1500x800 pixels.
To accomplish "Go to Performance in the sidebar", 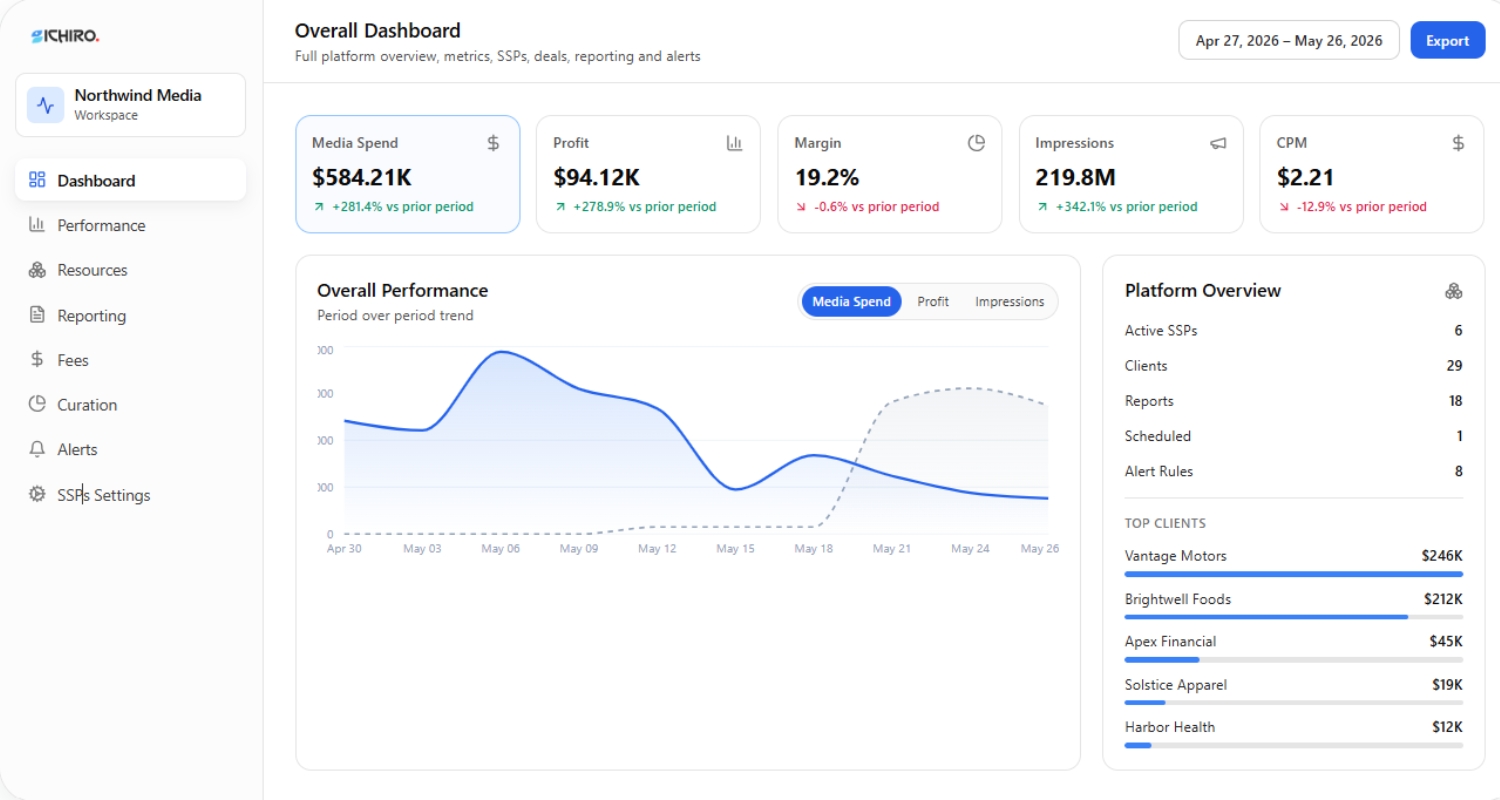I will (130, 225).
